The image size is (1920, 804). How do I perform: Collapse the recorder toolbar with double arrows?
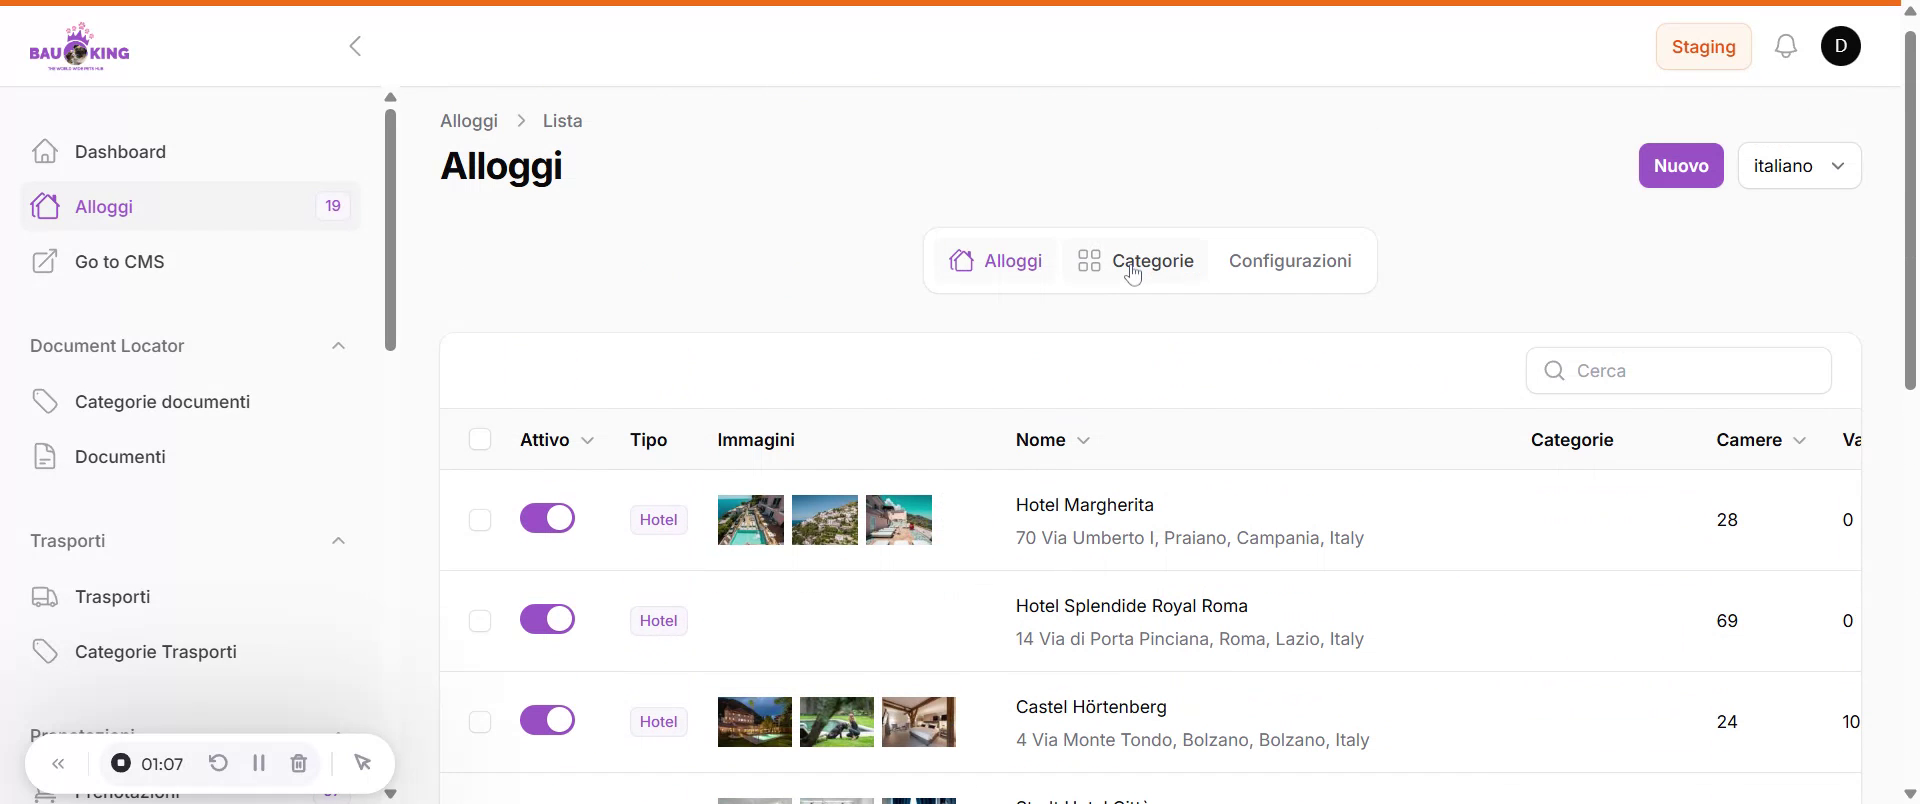[58, 764]
